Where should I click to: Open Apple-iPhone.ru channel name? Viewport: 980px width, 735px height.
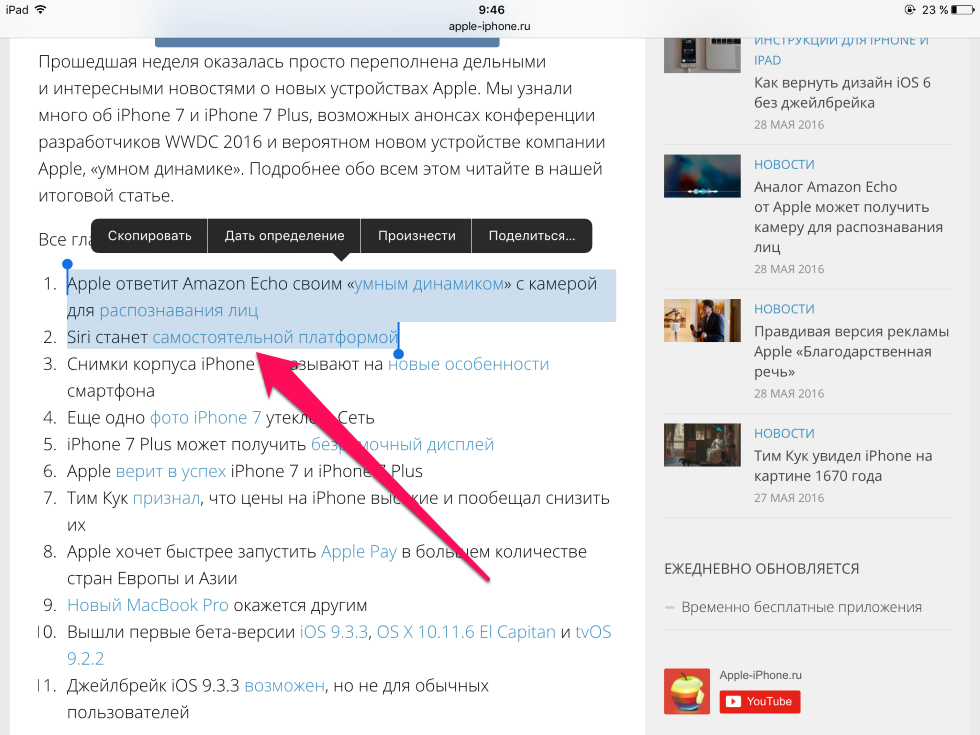pyautogui.click(x=760, y=675)
